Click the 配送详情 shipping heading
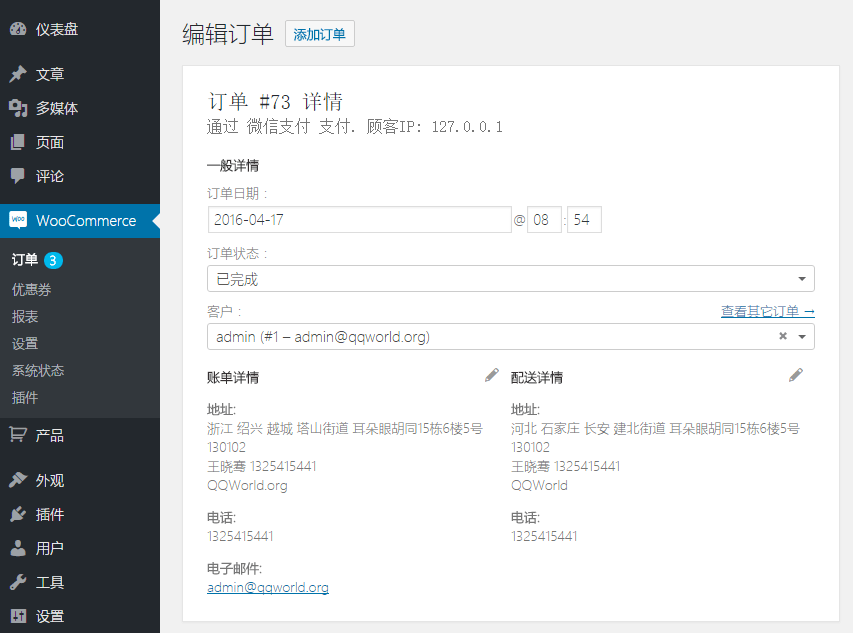The height and width of the screenshot is (633, 853). [x=537, y=377]
